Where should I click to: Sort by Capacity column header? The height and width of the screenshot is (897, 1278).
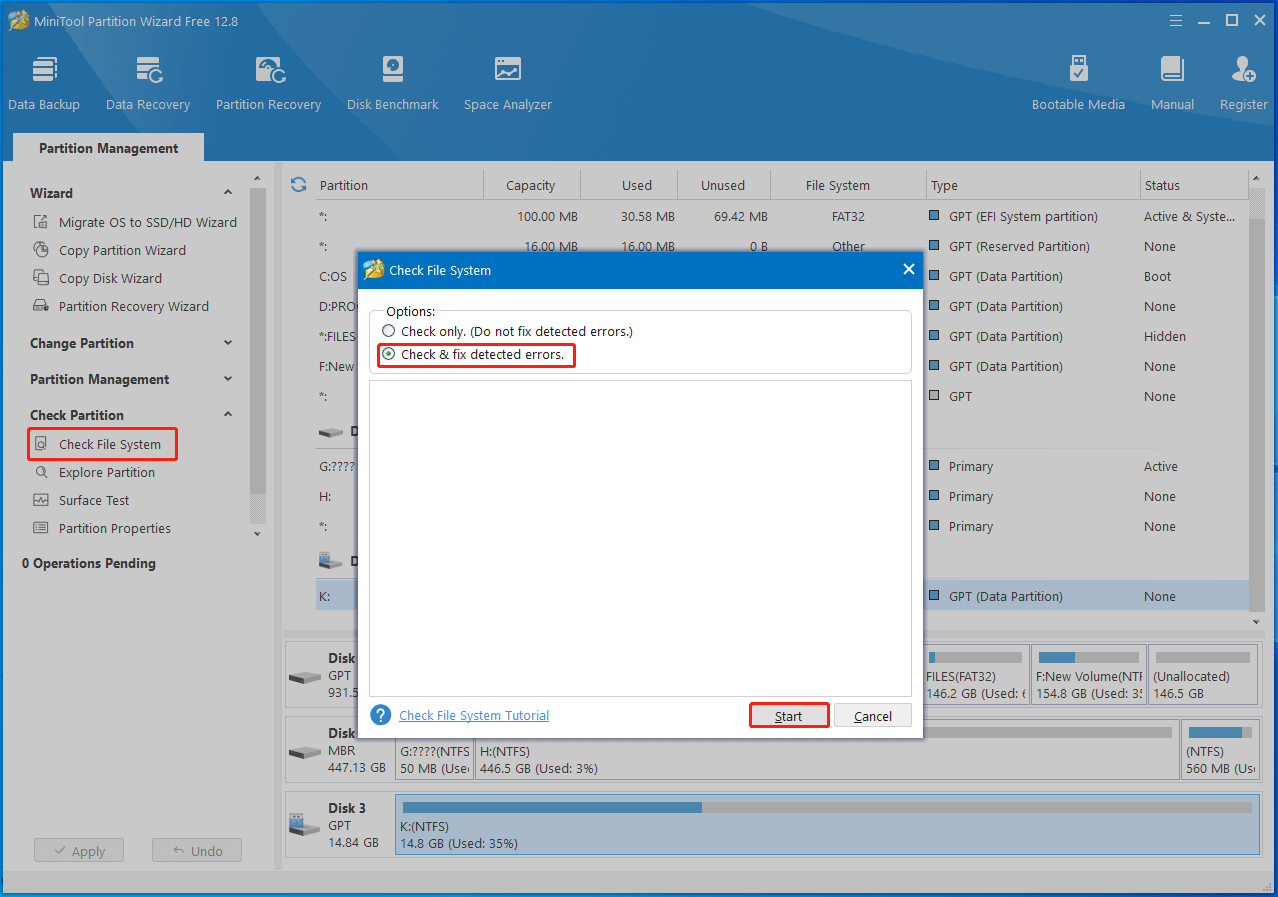pos(531,185)
